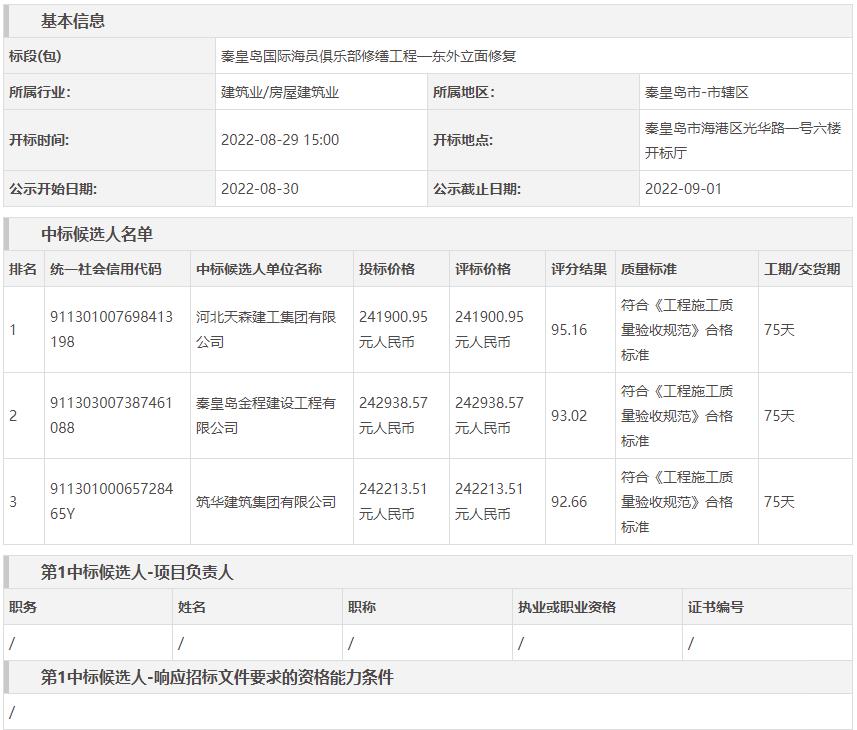Viewport: 857px width, 730px height.
Task: Select company 筑华建筑集团有限公司
Action: coord(266,502)
